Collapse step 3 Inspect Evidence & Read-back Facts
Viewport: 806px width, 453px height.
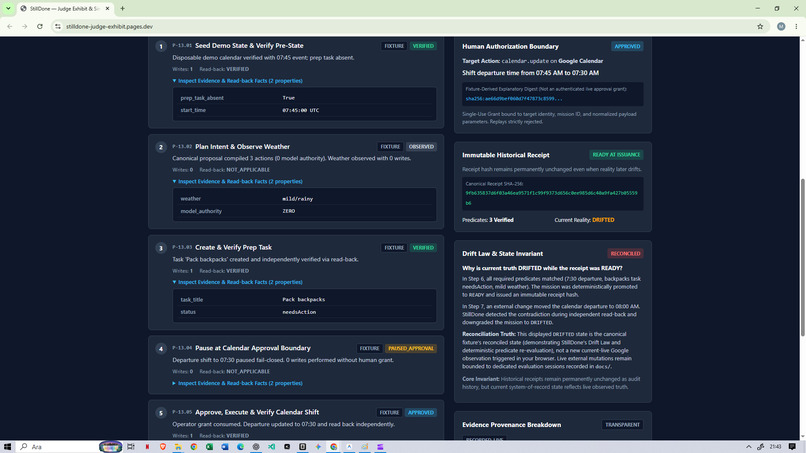[237, 282]
